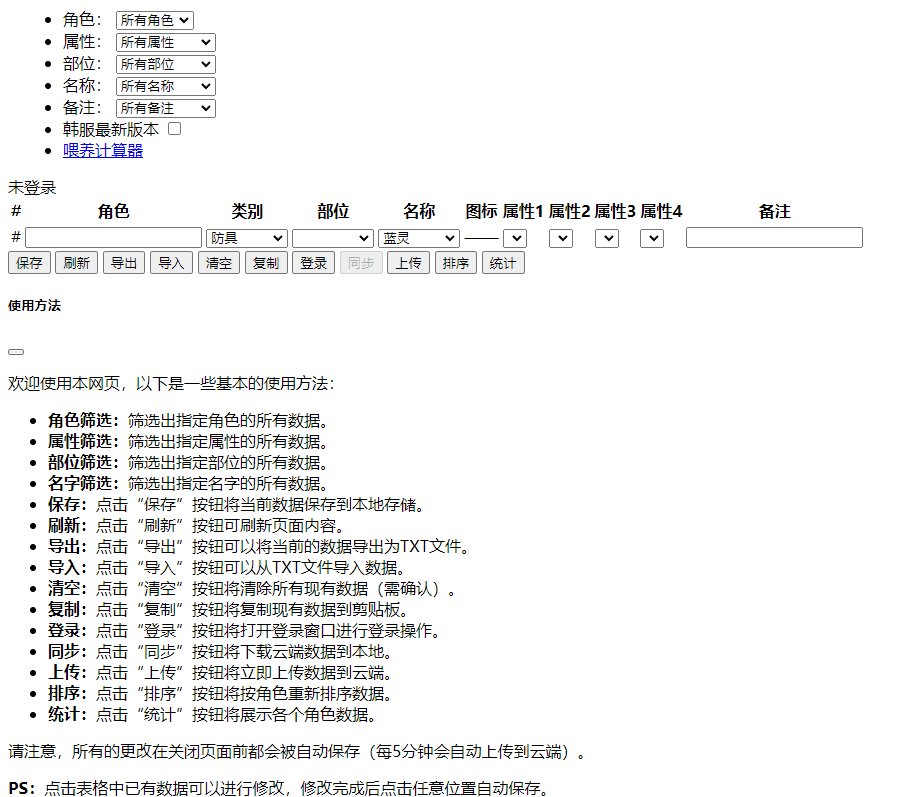Open the 属性4 dropdown
Image resolution: width=924 pixels, height=797 pixels.
[652, 238]
